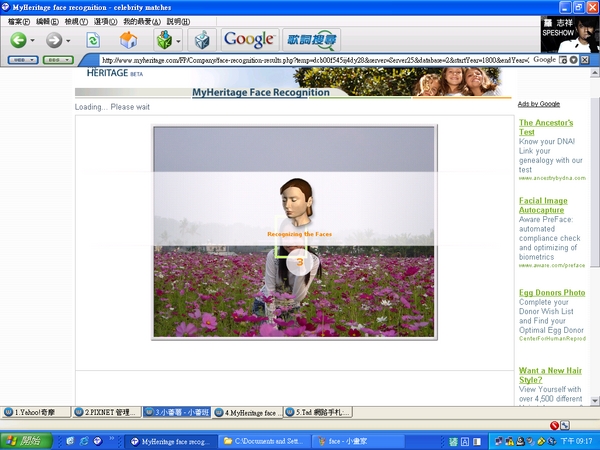Open the 檢視(V) menu
The image size is (600, 450).
[x=76, y=21]
